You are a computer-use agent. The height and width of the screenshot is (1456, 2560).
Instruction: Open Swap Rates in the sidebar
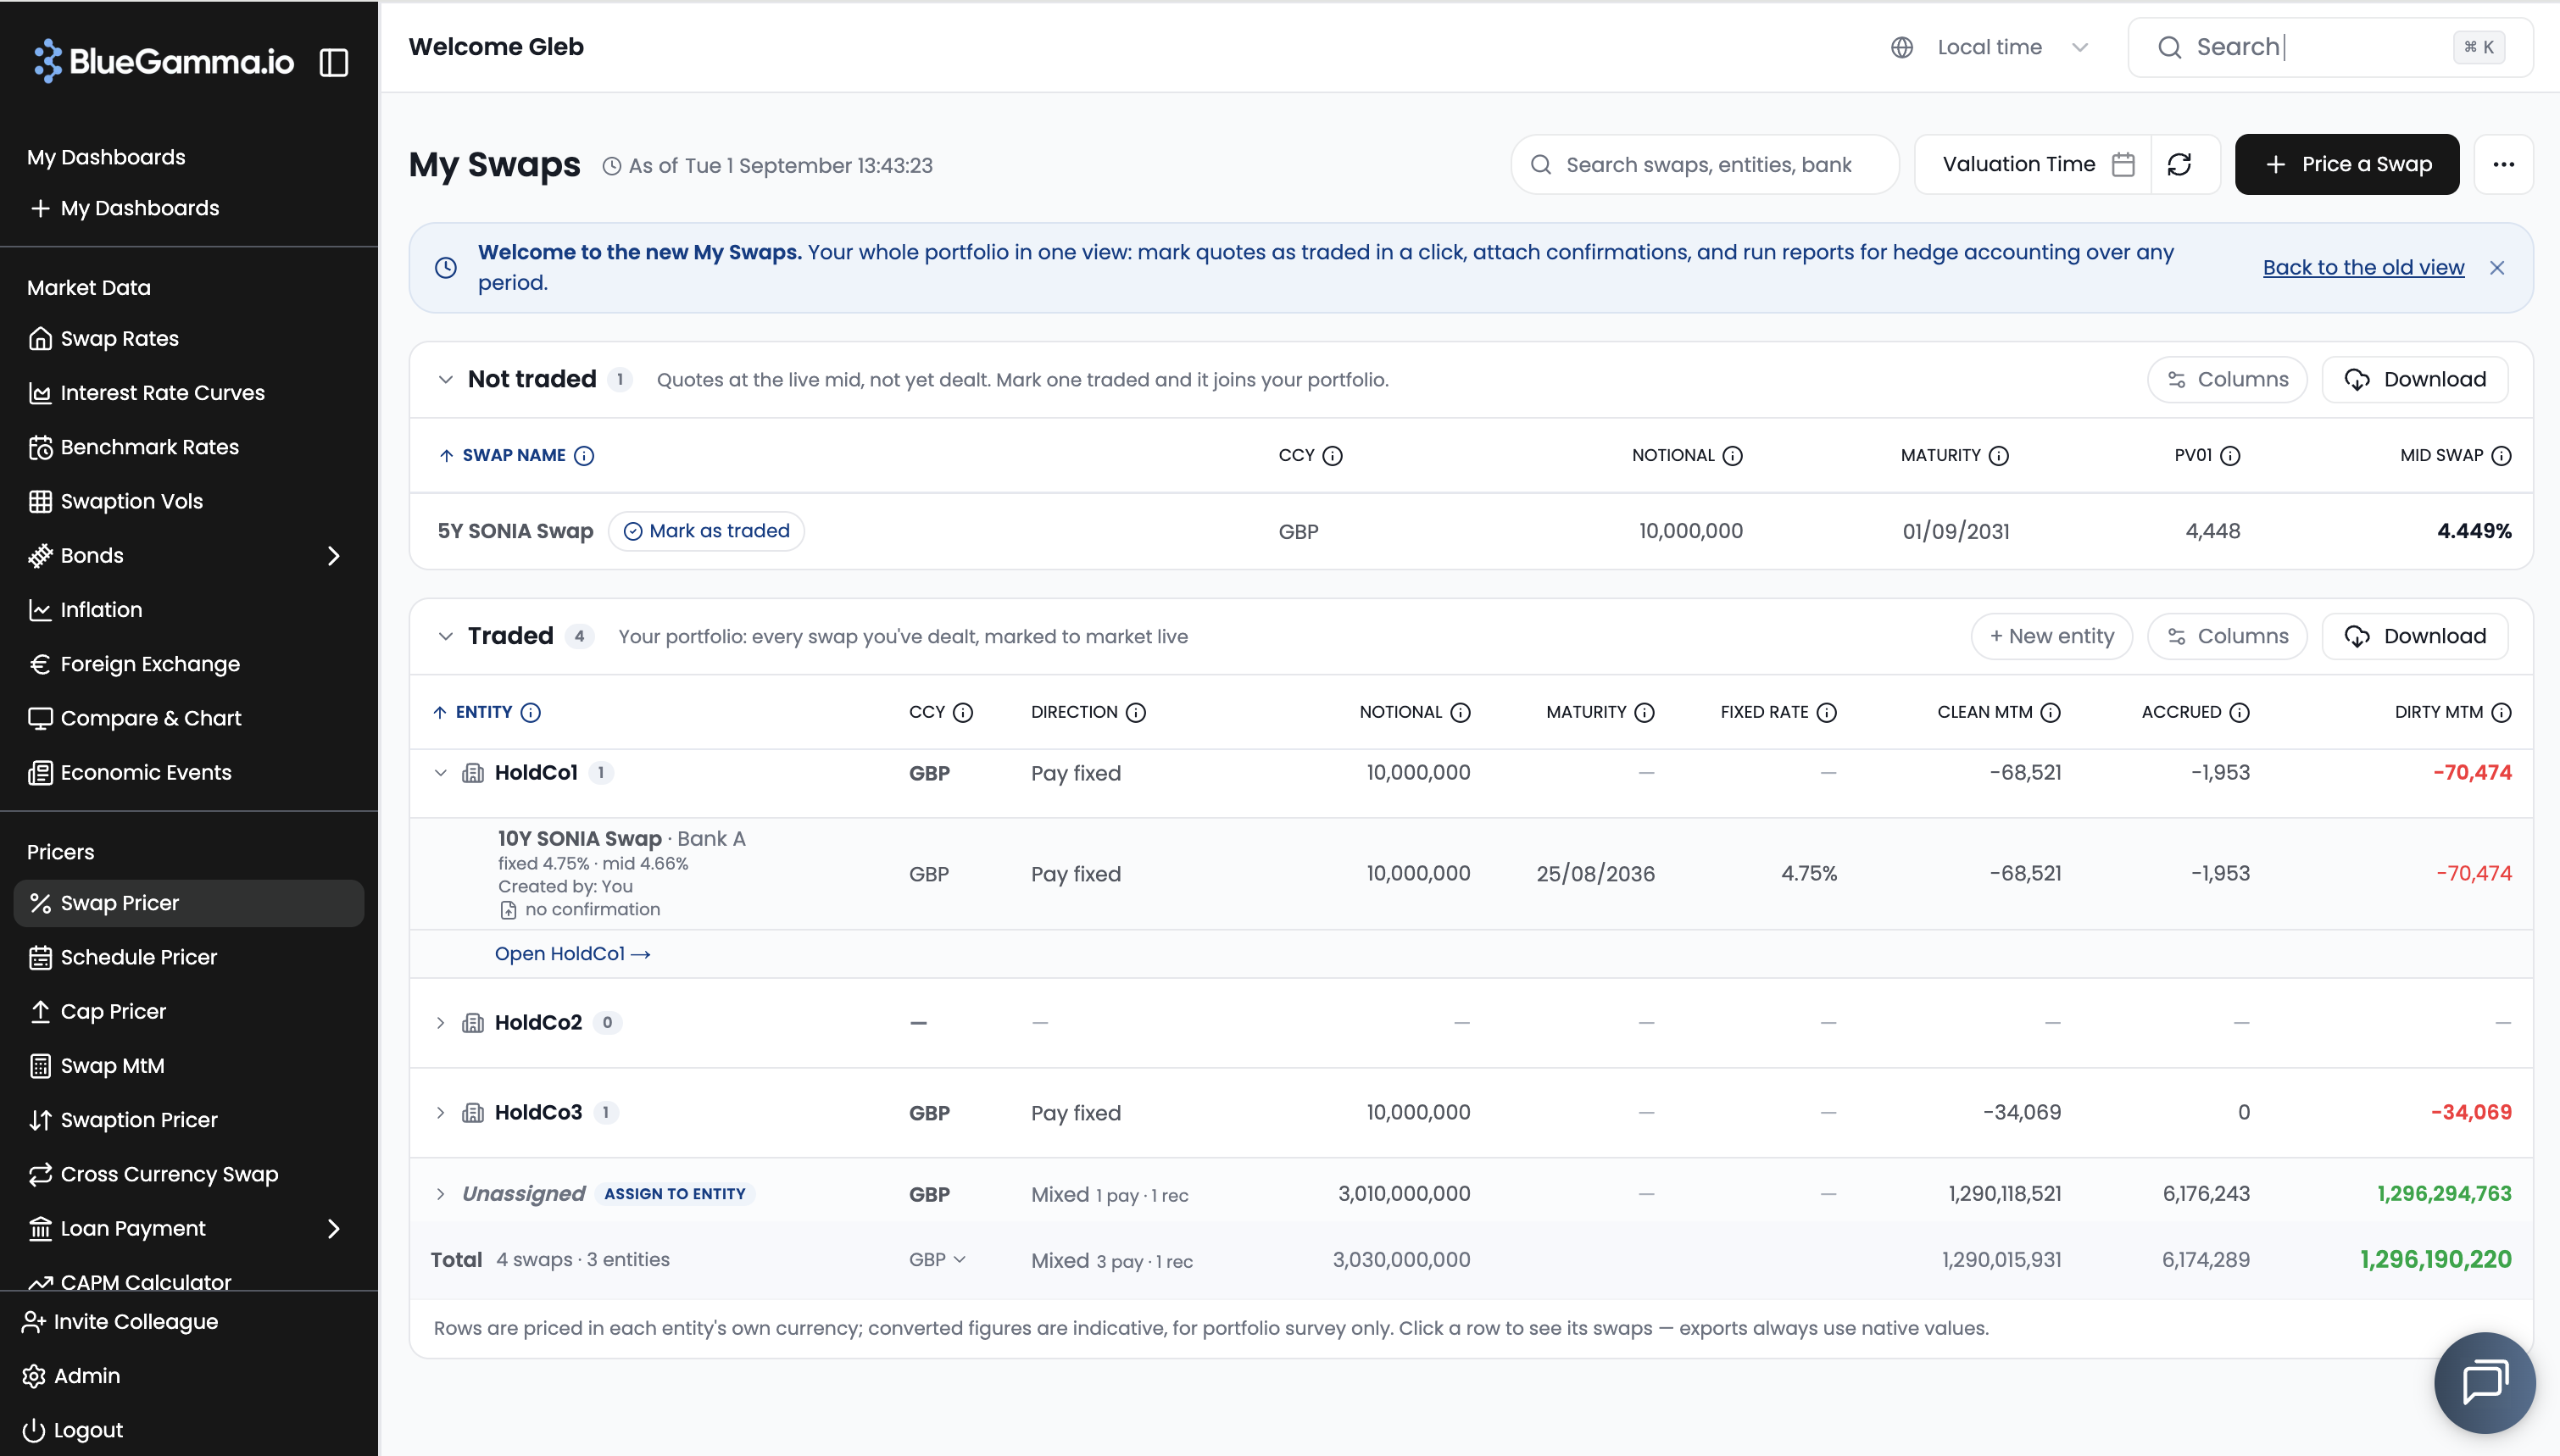tap(120, 339)
